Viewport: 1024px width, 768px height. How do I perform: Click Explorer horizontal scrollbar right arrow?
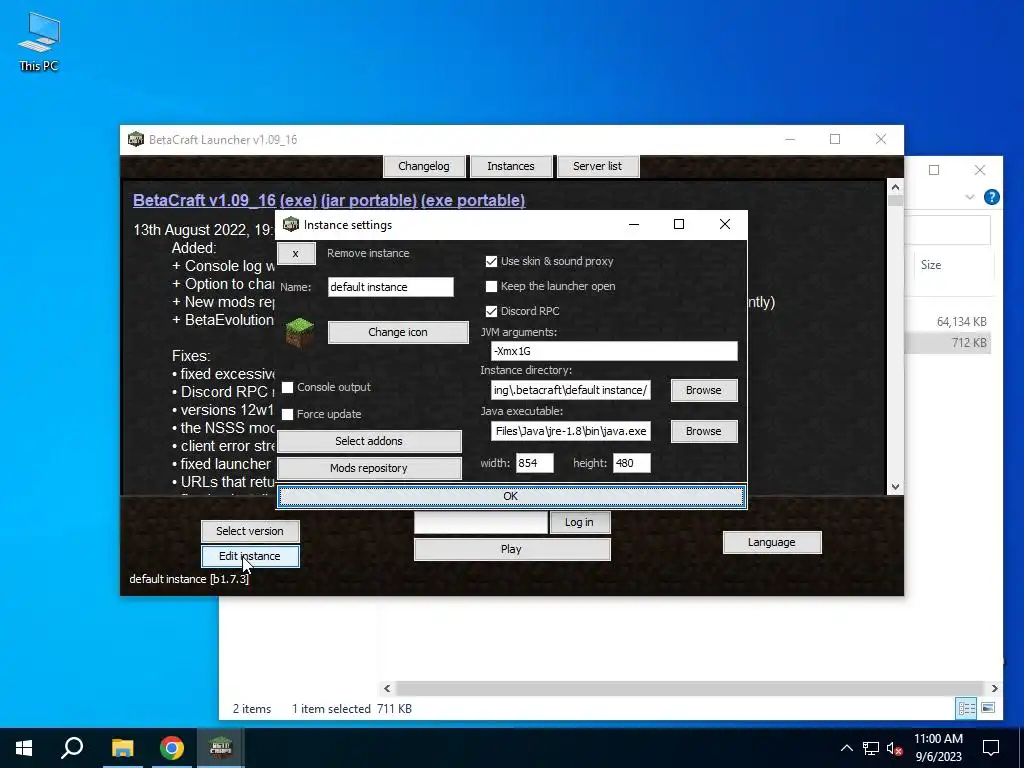pos(995,688)
